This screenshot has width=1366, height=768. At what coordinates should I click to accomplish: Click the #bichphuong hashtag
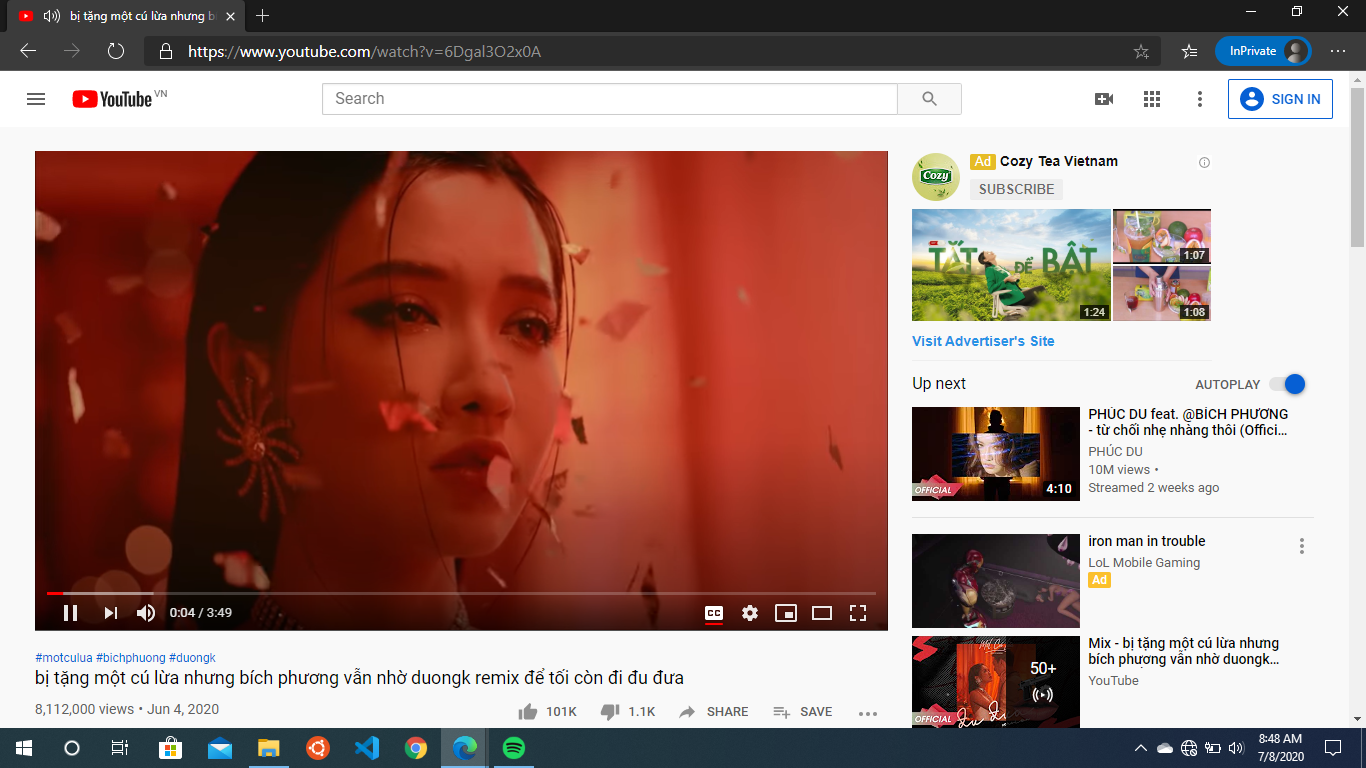click(x=131, y=658)
